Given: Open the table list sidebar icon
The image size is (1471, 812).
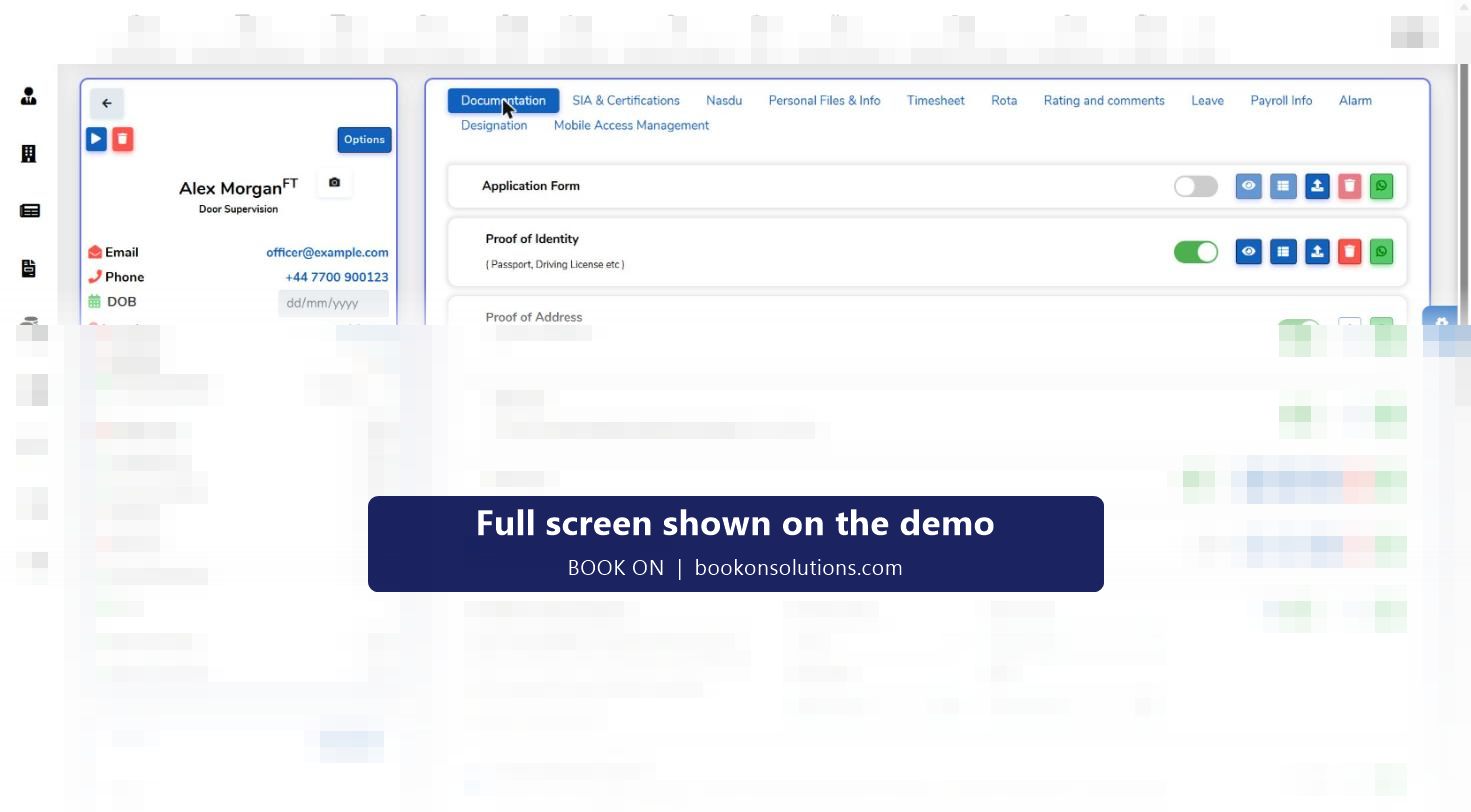Looking at the screenshot, I should point(29,211).
